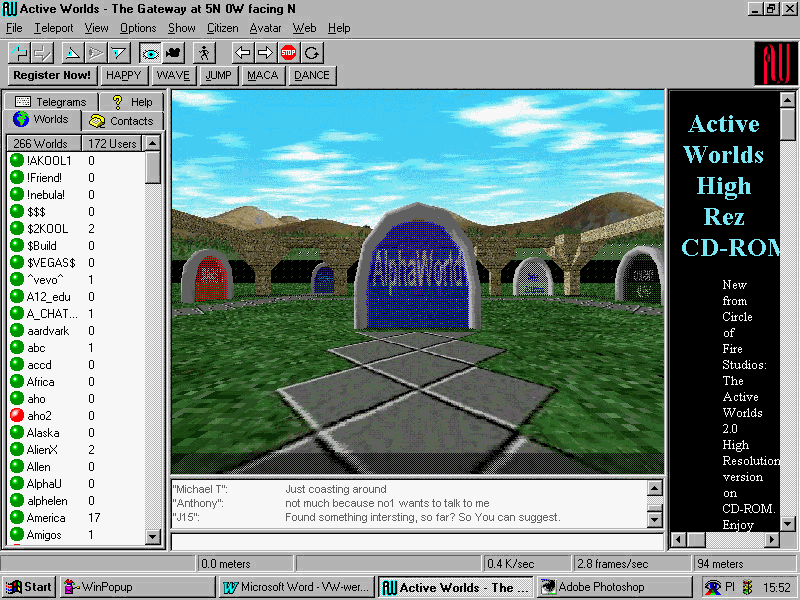Make the avatar WAVE

pyautogui.click(x=173, y=75)
